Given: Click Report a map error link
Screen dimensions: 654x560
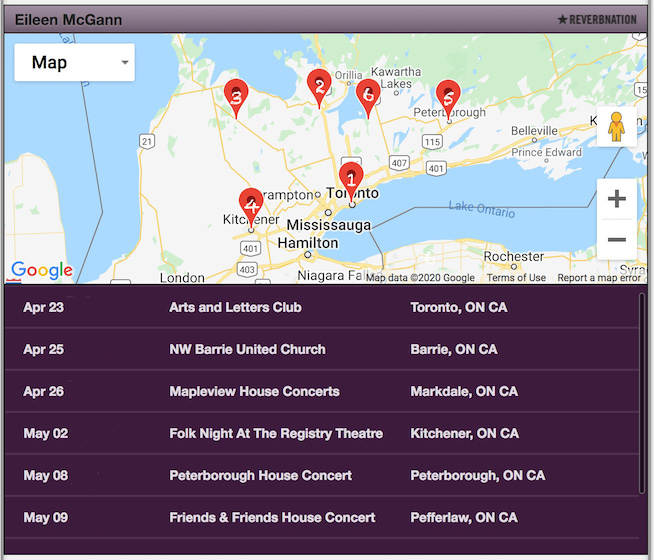Looking at the screenshot, I should (599, 278).
